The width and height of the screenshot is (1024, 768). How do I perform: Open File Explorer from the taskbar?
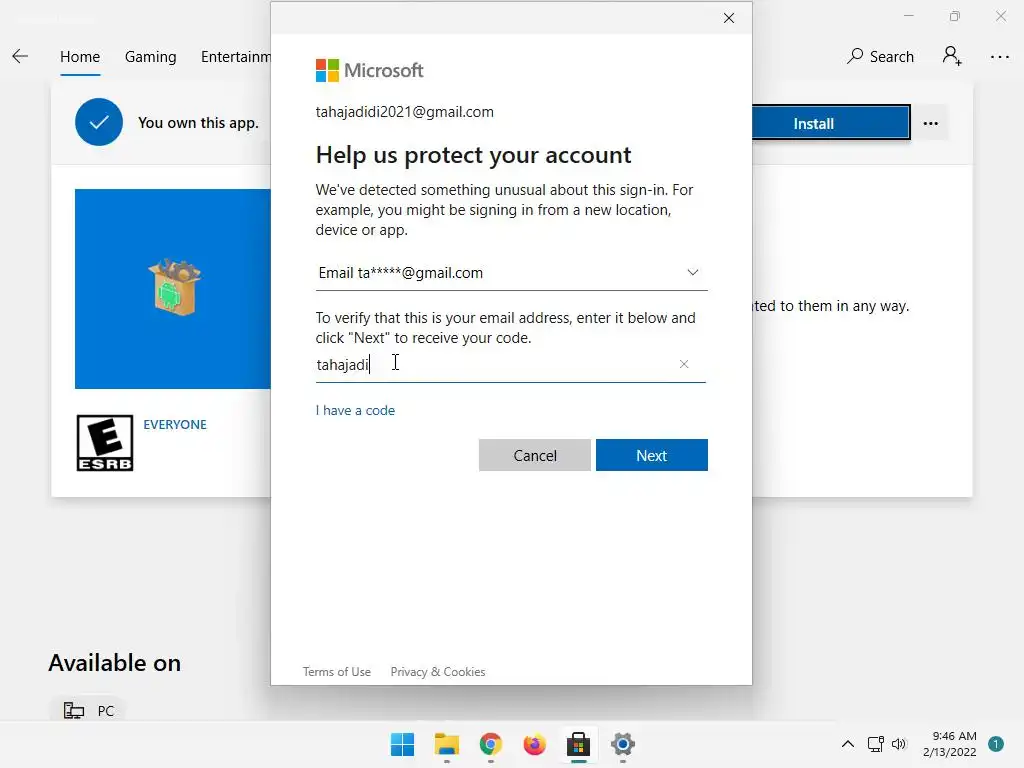point(447,744)
